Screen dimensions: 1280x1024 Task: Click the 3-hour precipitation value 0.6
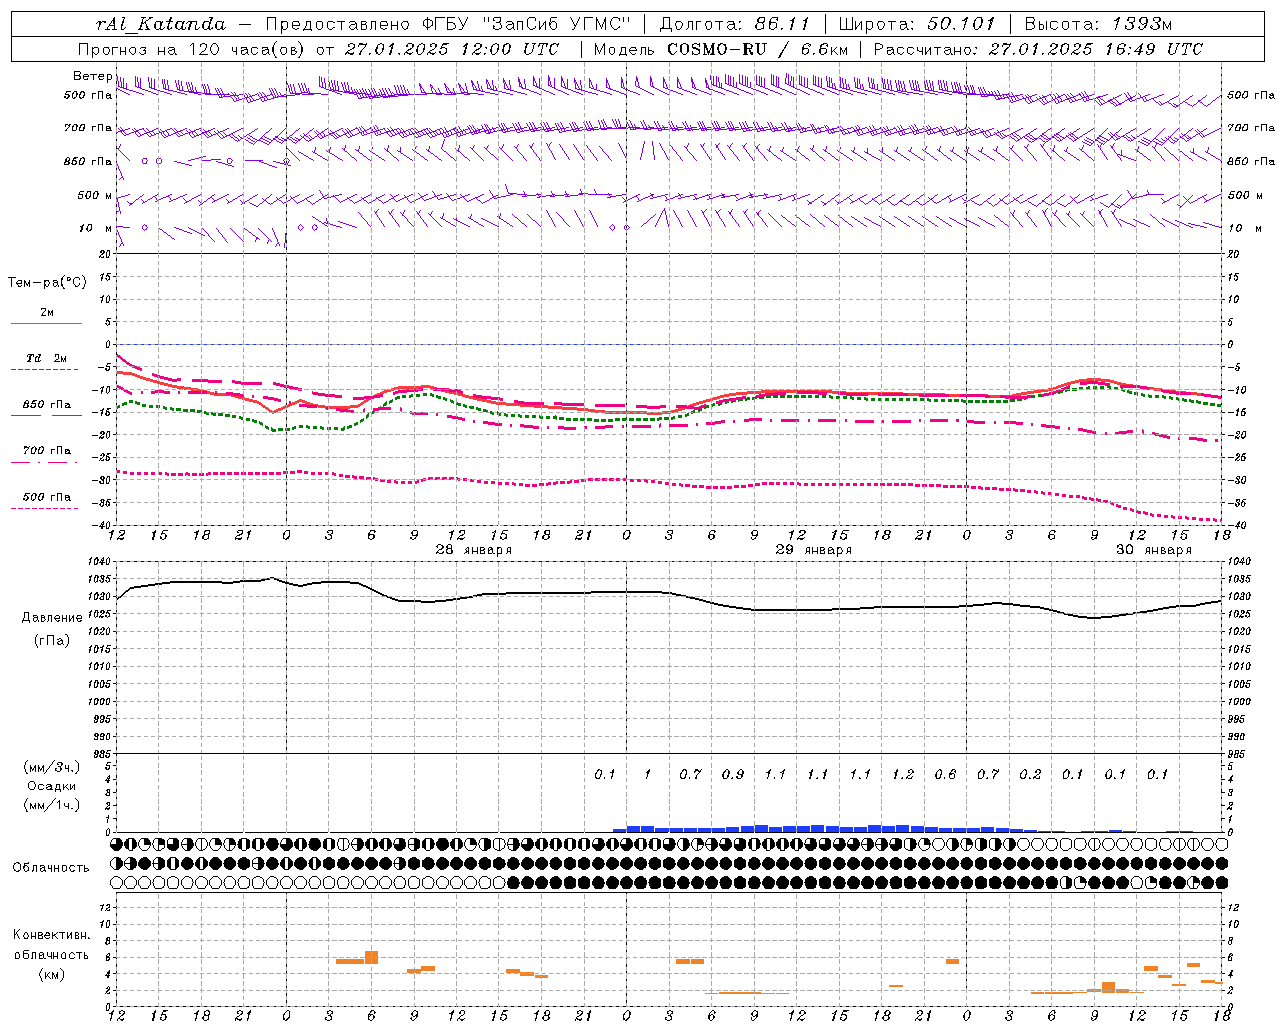tap(946, 775)
